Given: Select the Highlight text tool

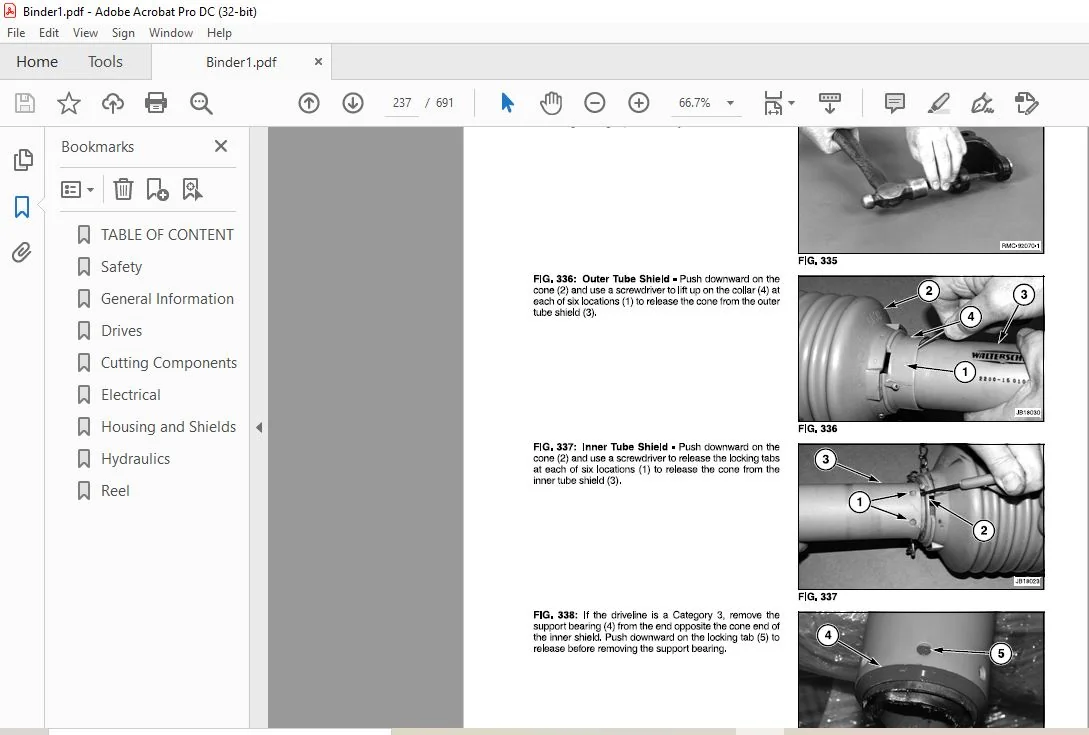Looking at the screenshot, I should click(938, 103).
